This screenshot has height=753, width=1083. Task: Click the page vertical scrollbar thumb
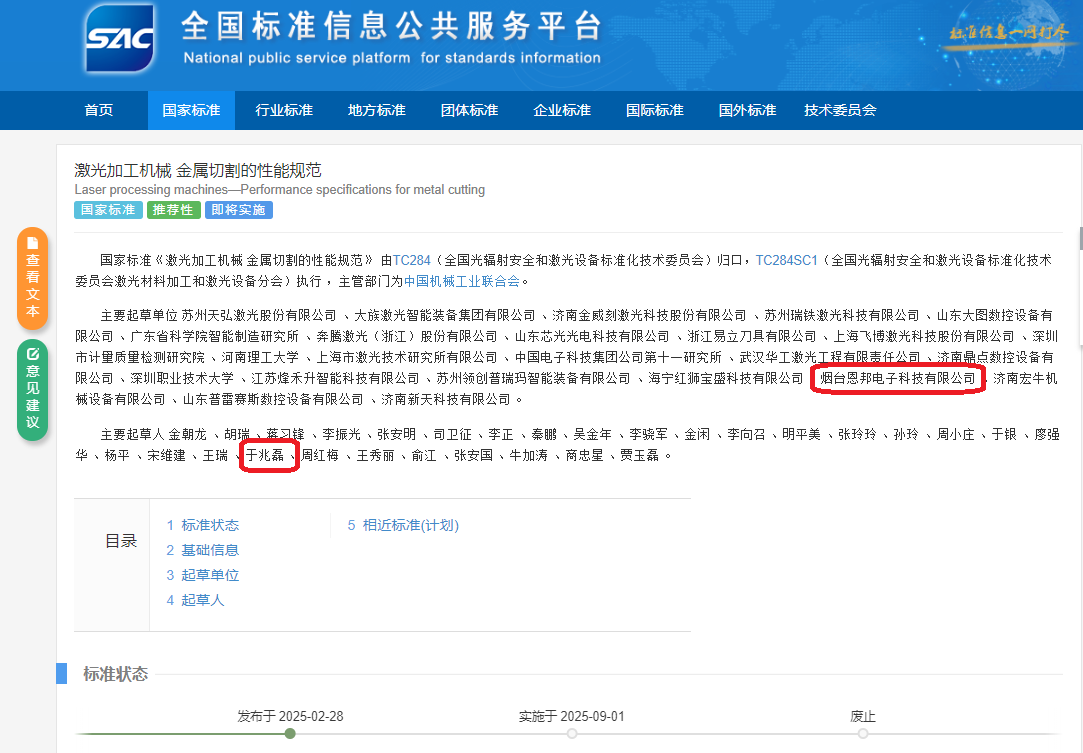1080,238
